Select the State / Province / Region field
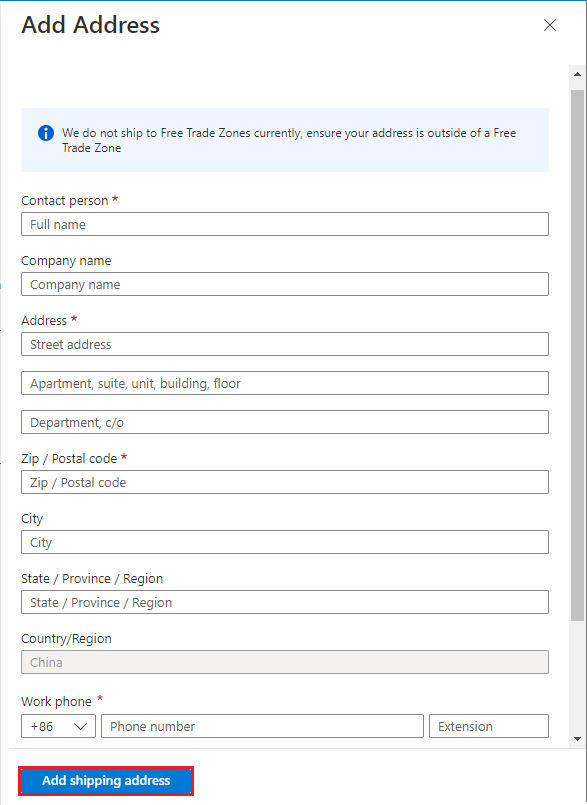This screenshot has height=805, width=587. pos(284,602)
